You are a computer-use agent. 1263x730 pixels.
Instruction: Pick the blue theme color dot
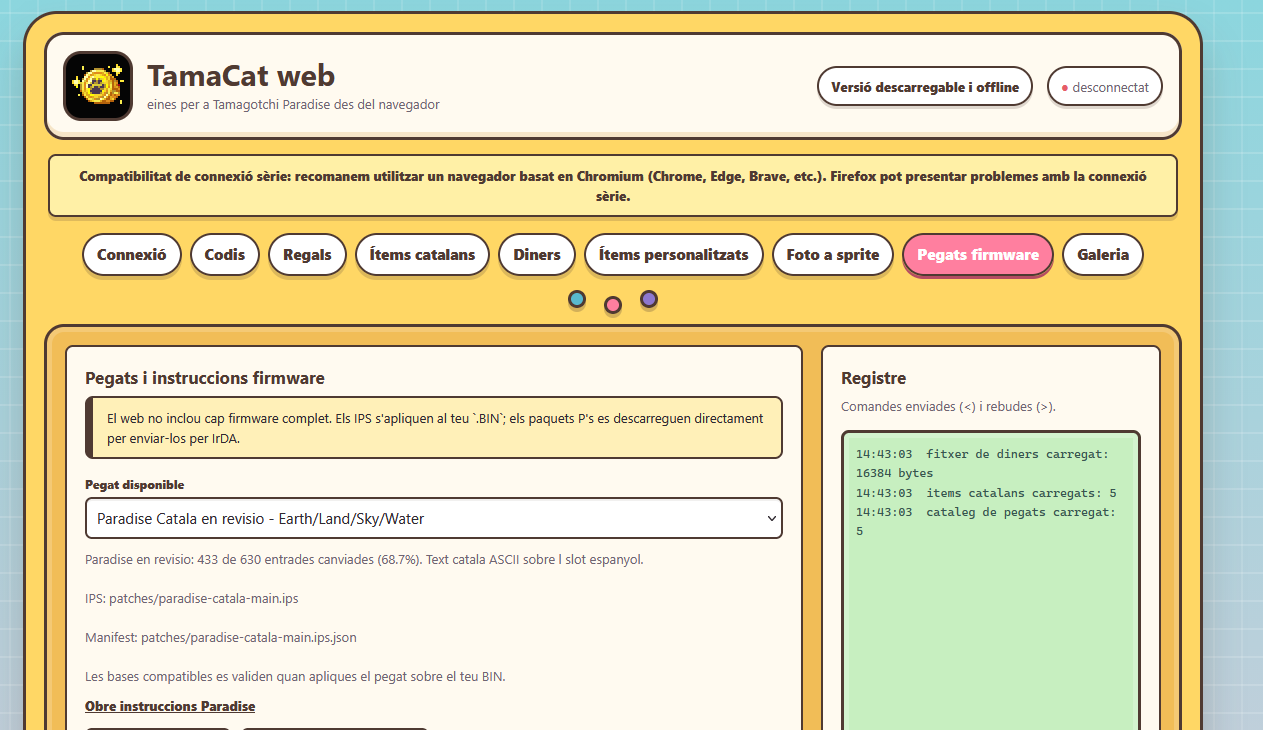(x=577, y=299)
